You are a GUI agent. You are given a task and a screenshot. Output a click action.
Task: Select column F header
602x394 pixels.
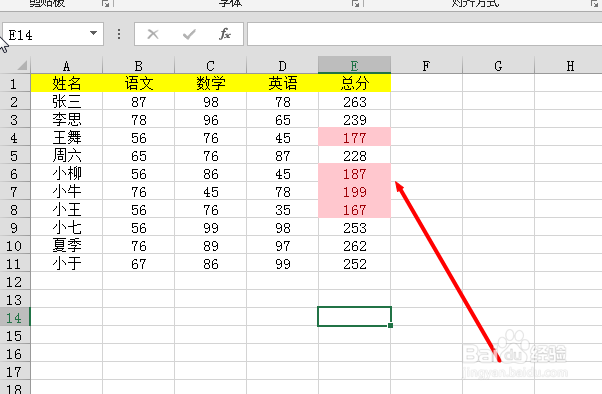coord(427,66)
